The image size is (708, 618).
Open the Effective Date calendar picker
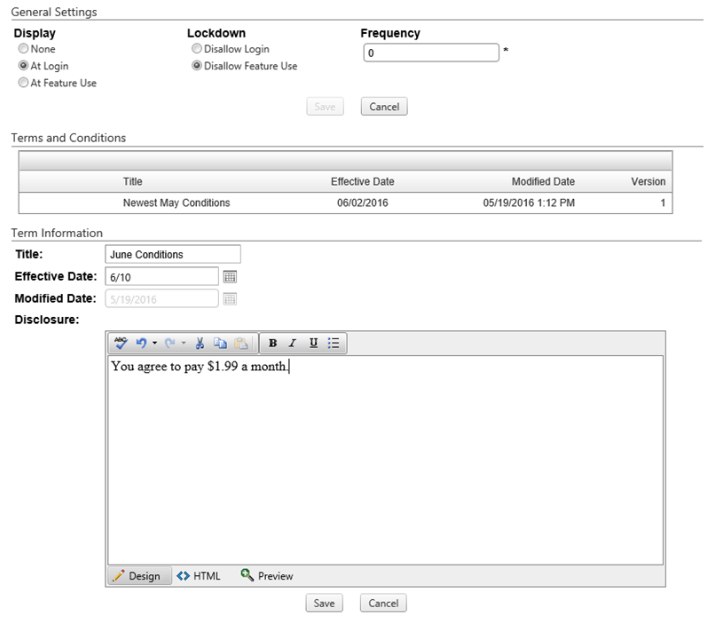[x=230, y=277]
